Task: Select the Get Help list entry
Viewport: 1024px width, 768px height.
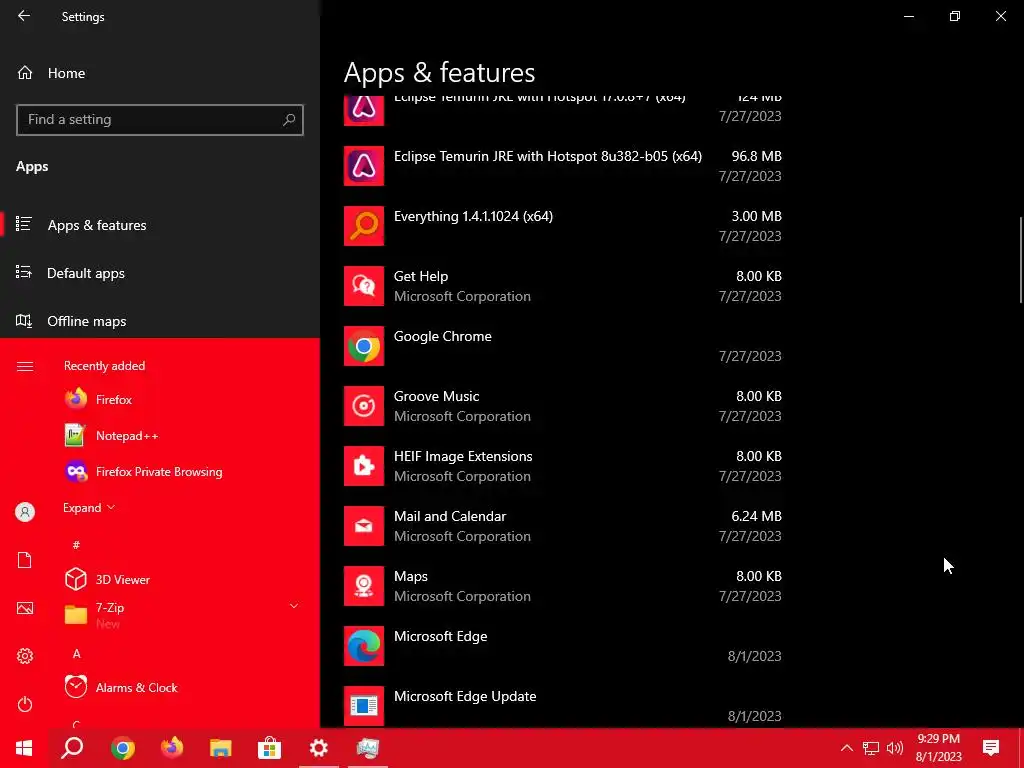Action: click(563, 286)
